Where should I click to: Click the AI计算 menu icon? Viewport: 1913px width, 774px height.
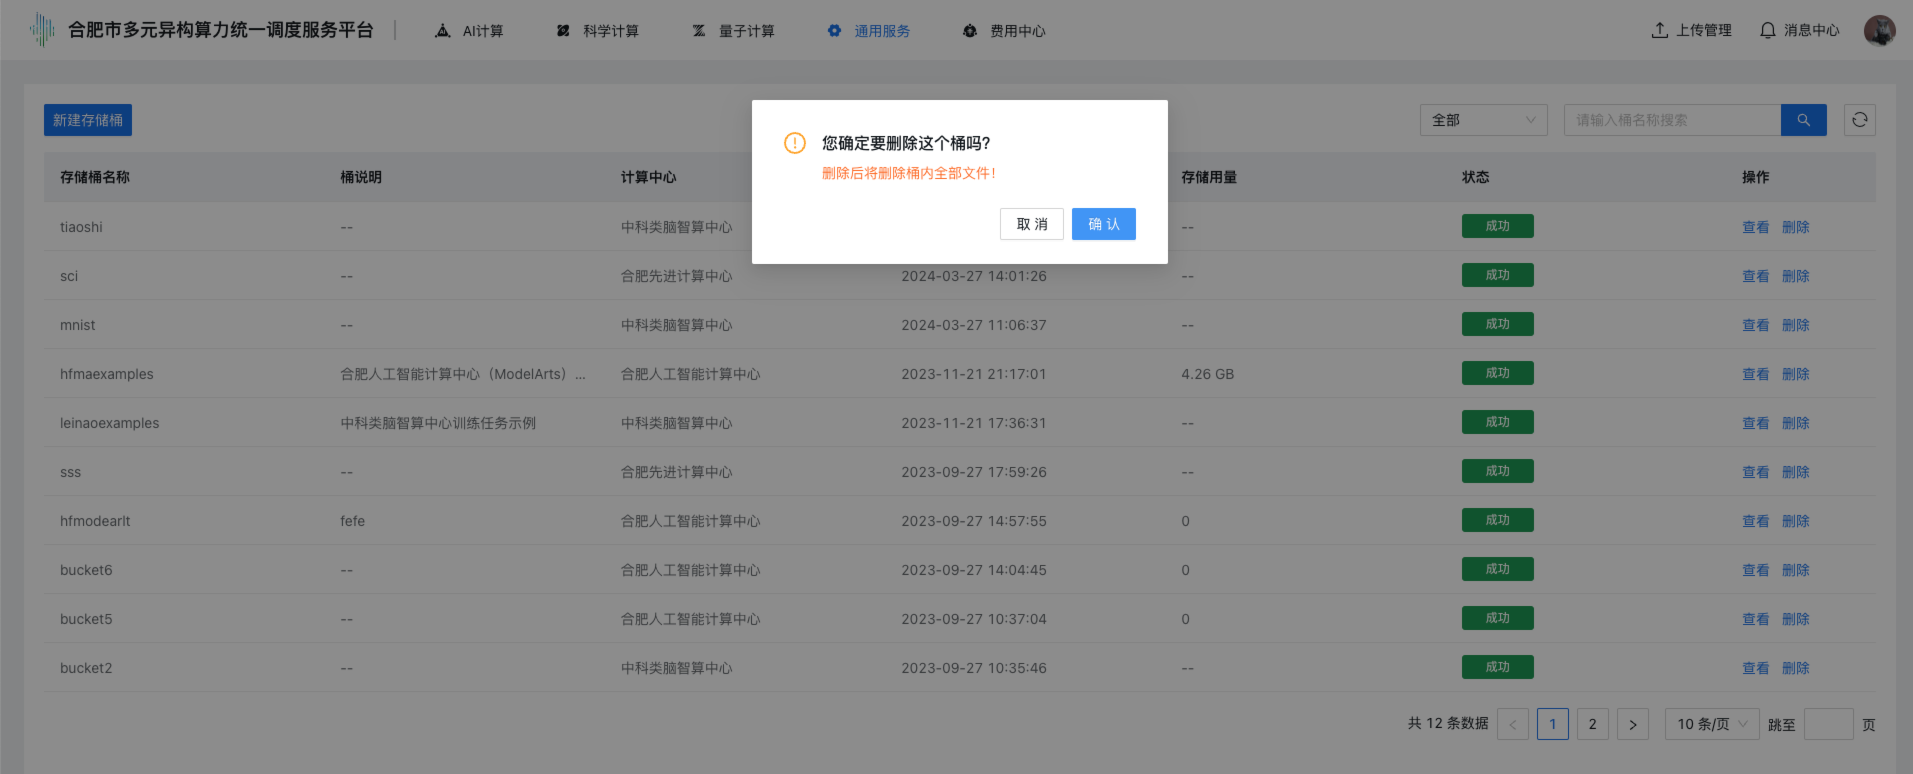coord(443,31)
